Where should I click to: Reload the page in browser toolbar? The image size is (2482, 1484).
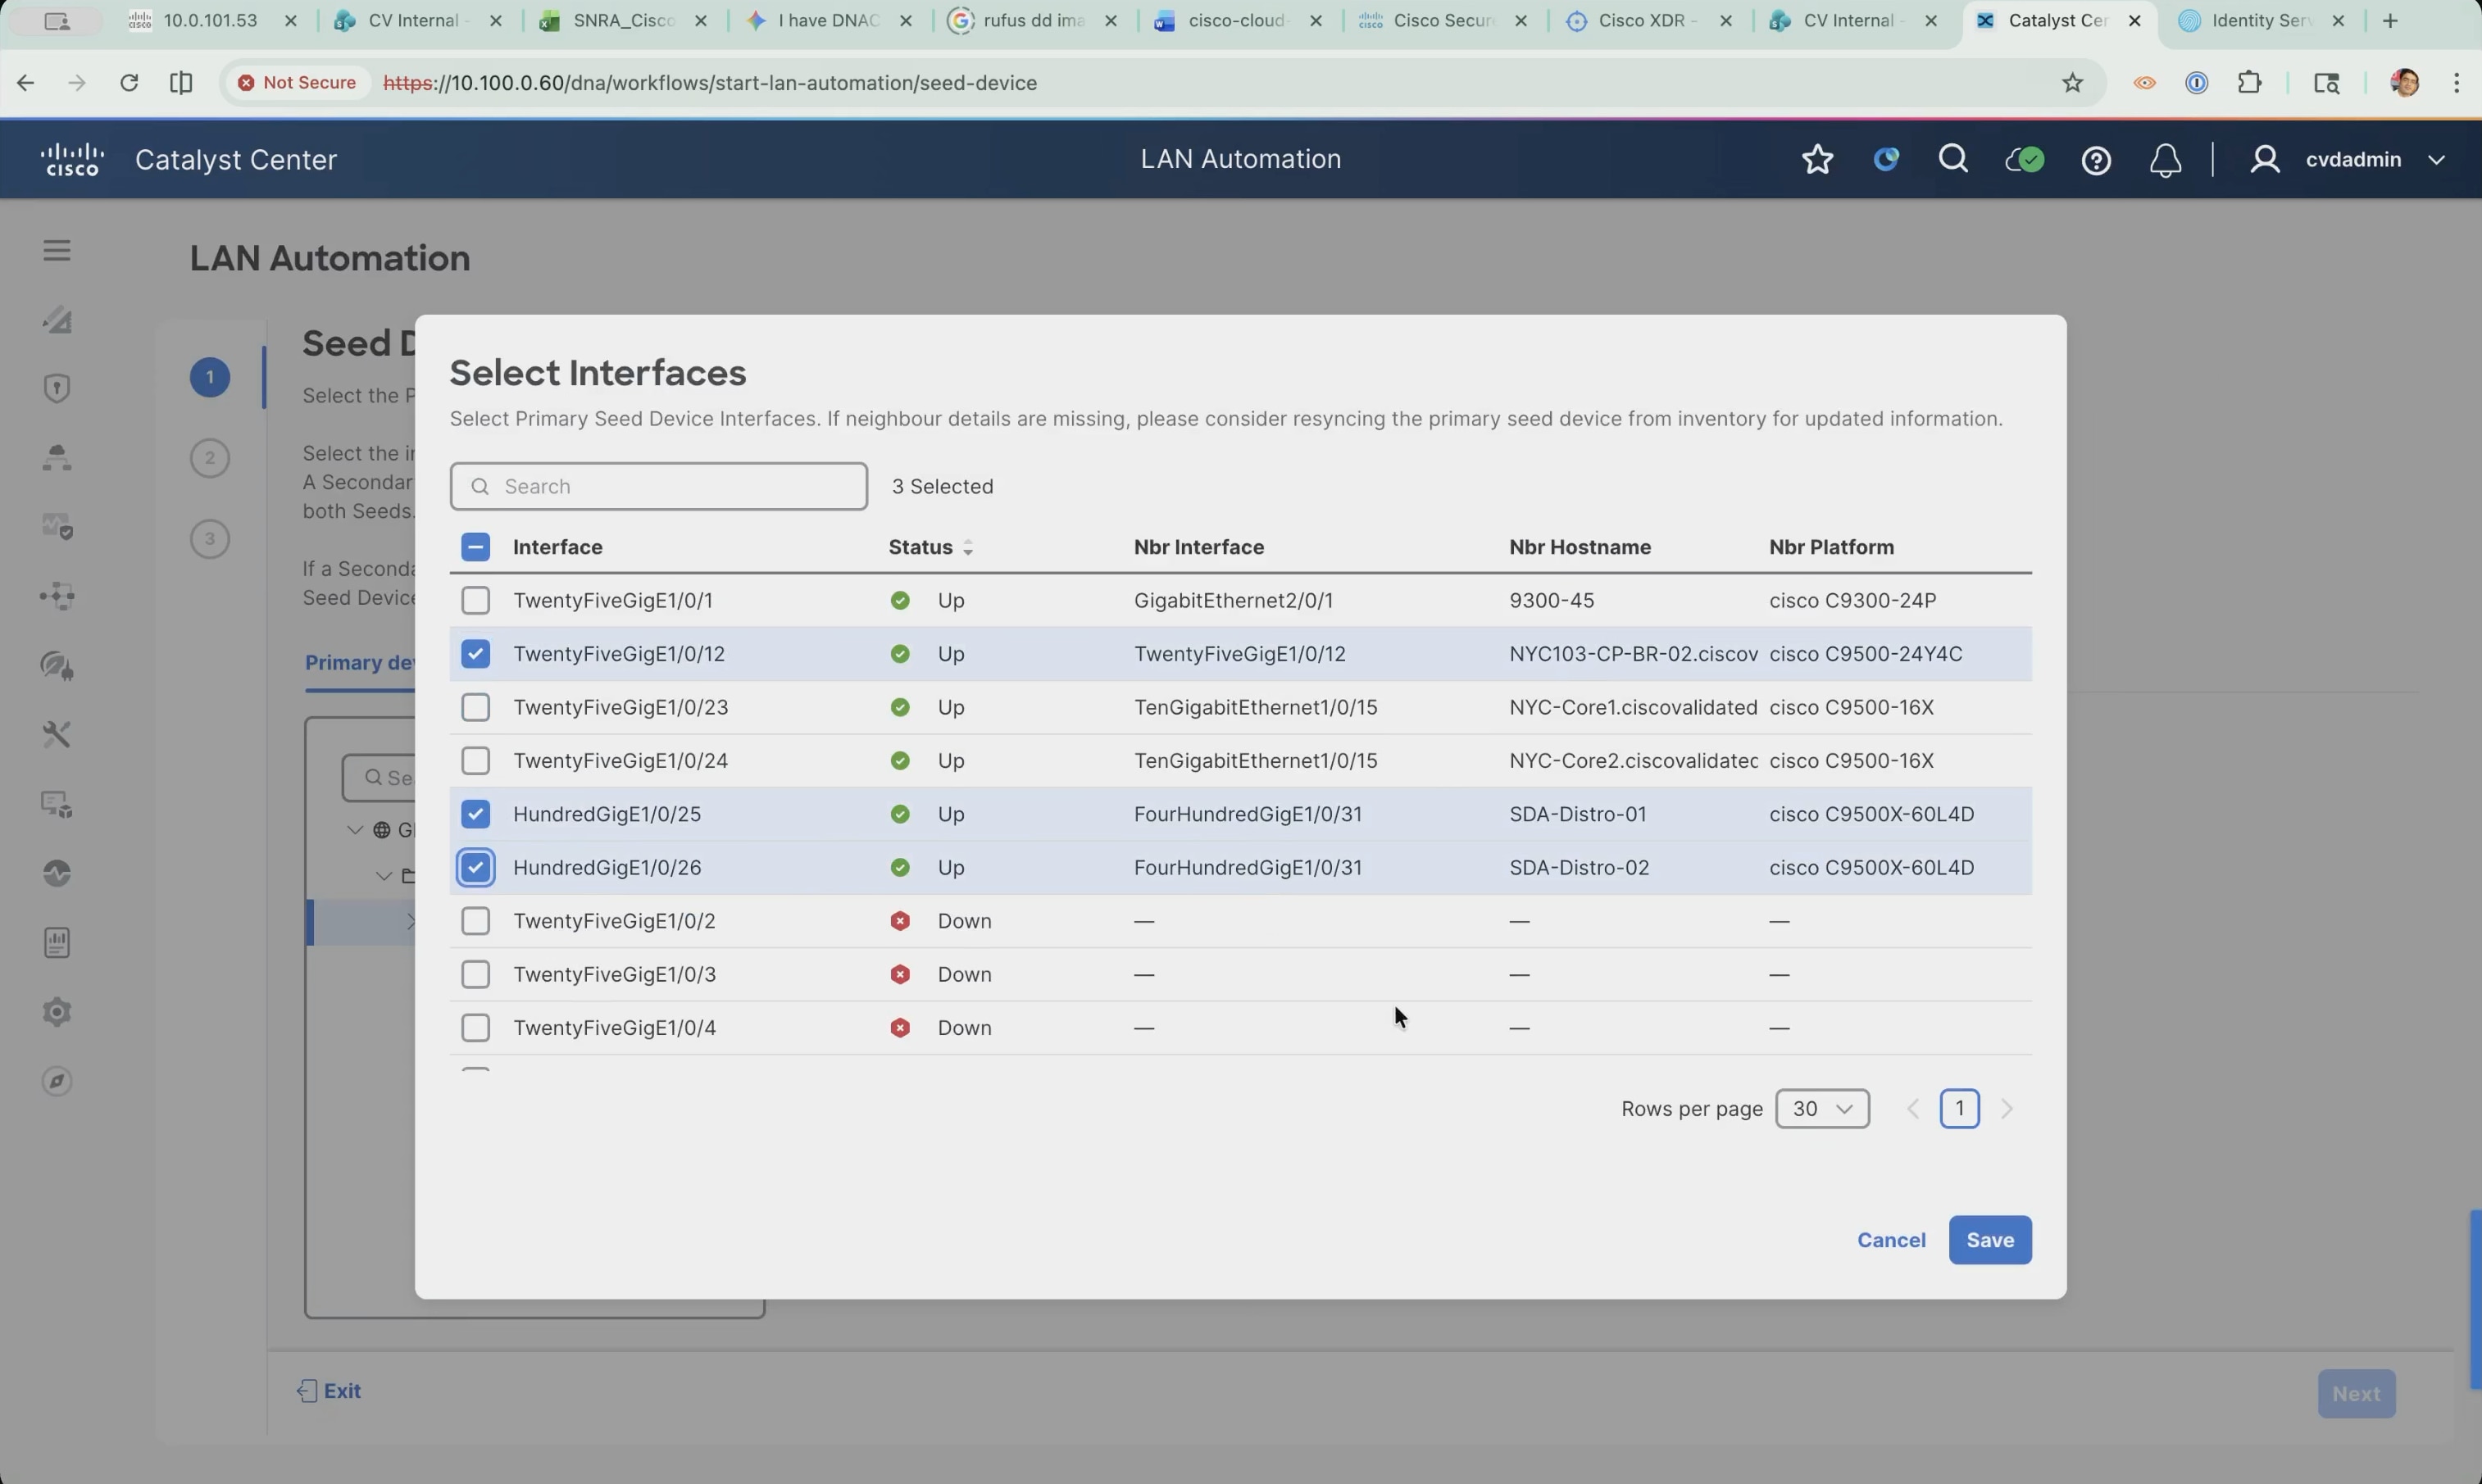(129, 83)
